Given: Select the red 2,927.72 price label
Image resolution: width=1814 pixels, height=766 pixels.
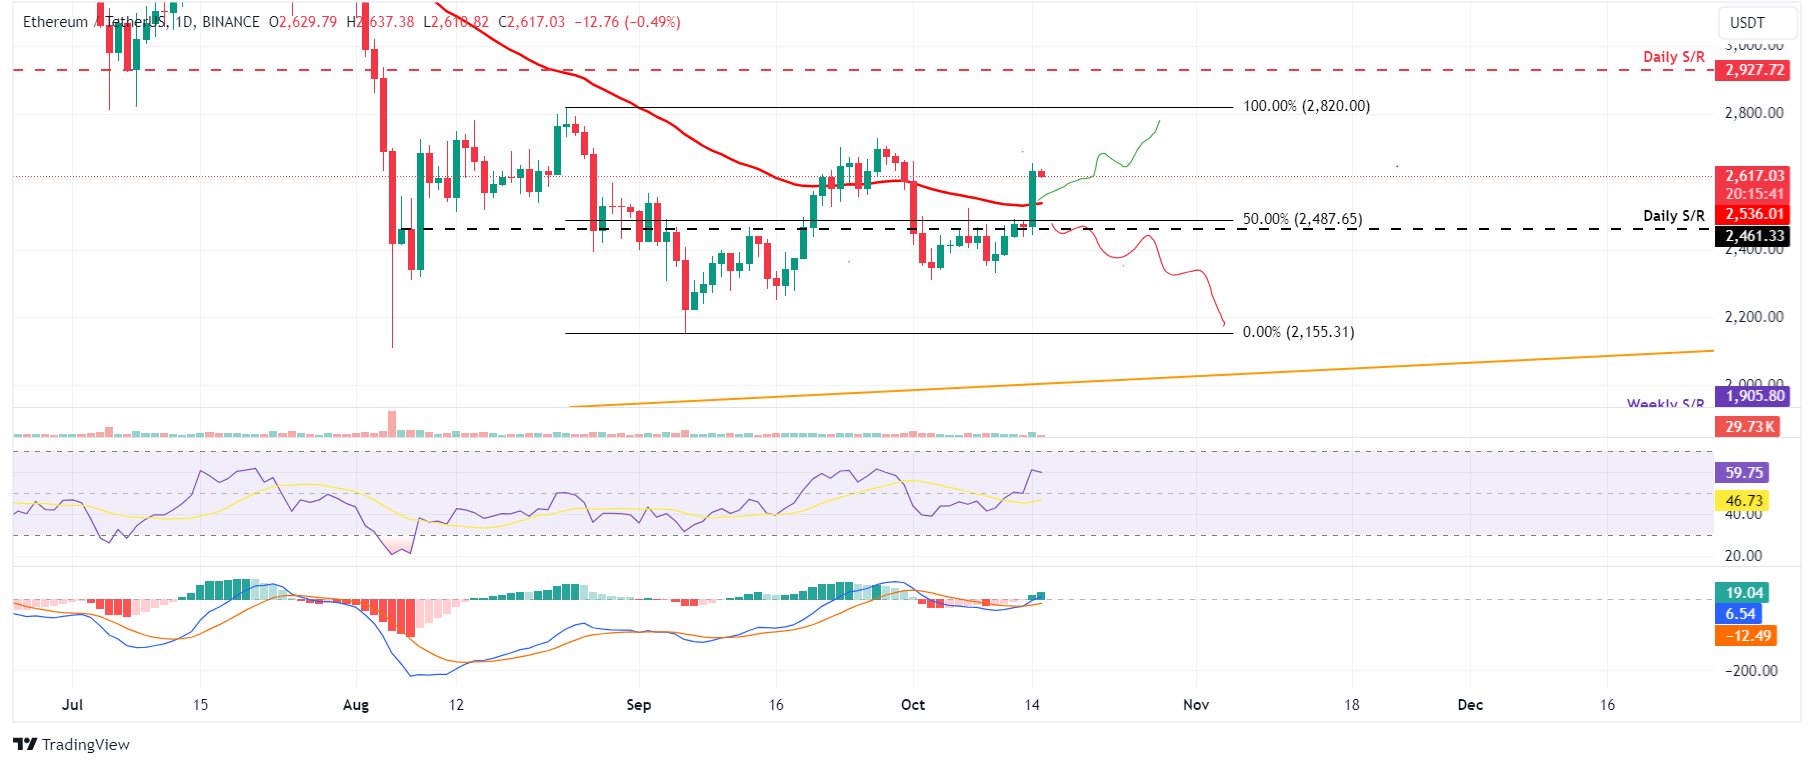Looking at the screenshot, I should 1753,70.
